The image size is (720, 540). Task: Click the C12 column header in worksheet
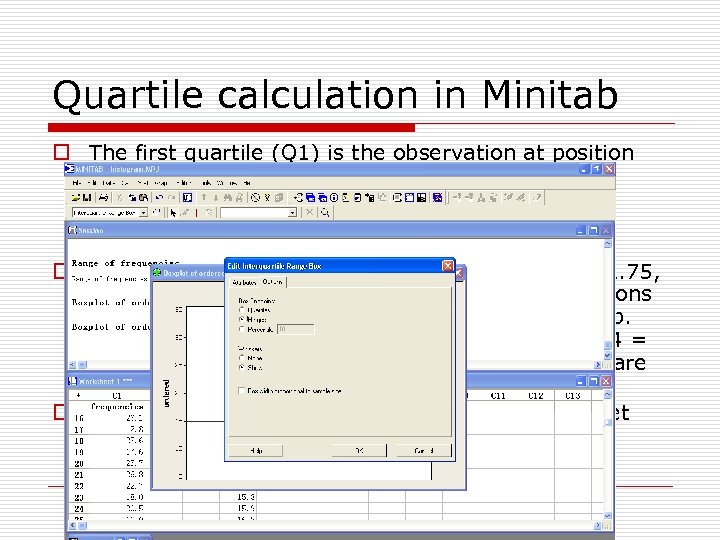[x=535, y=395]
